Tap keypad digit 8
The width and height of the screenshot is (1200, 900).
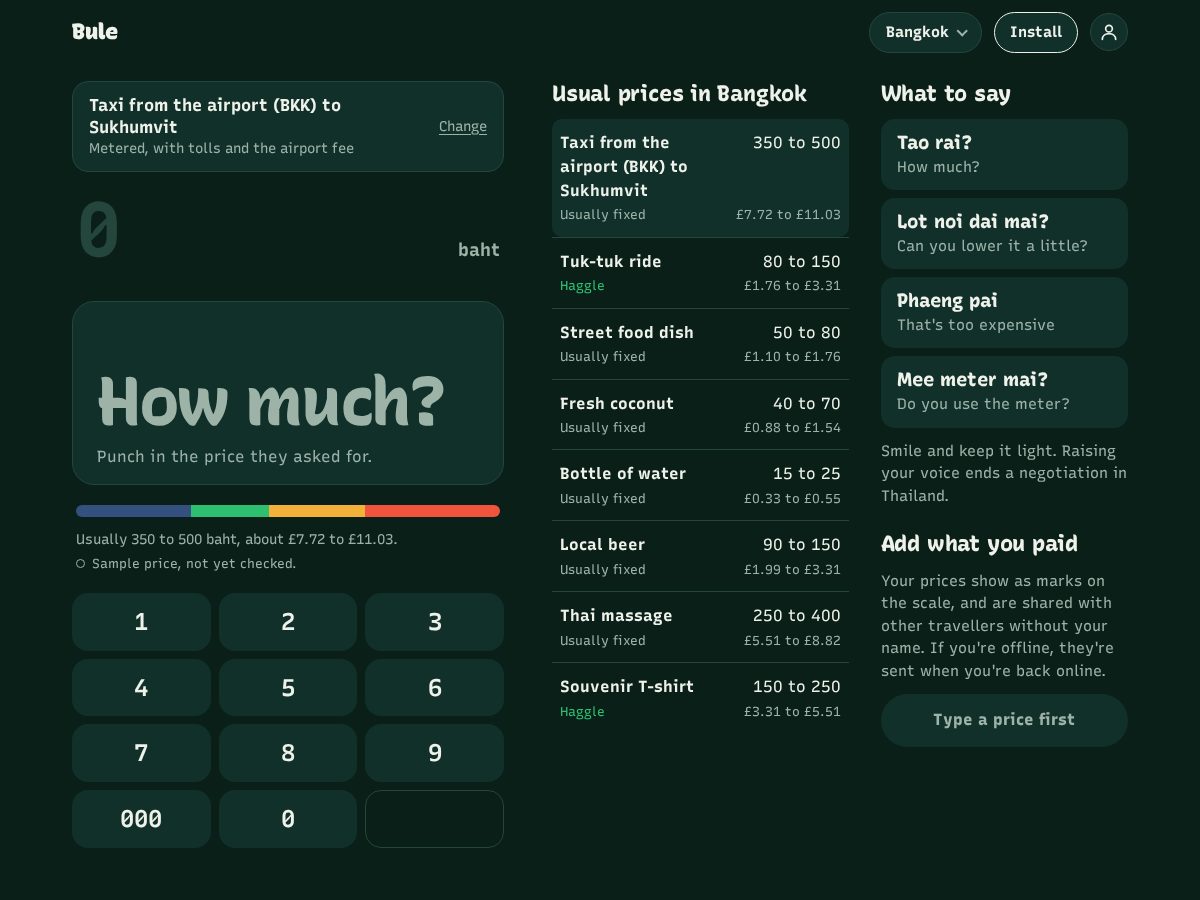[288, 753]
